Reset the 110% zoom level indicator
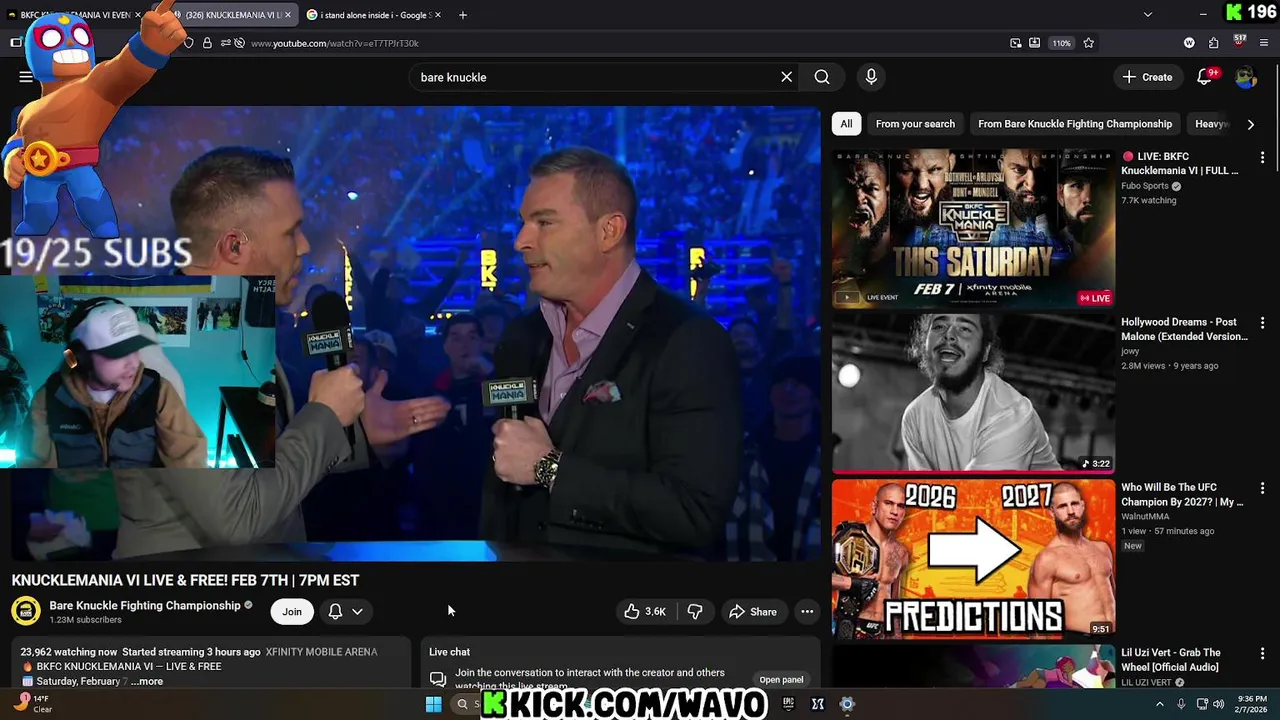This screenshot has height=720, width=1280. coord(1061,43)
